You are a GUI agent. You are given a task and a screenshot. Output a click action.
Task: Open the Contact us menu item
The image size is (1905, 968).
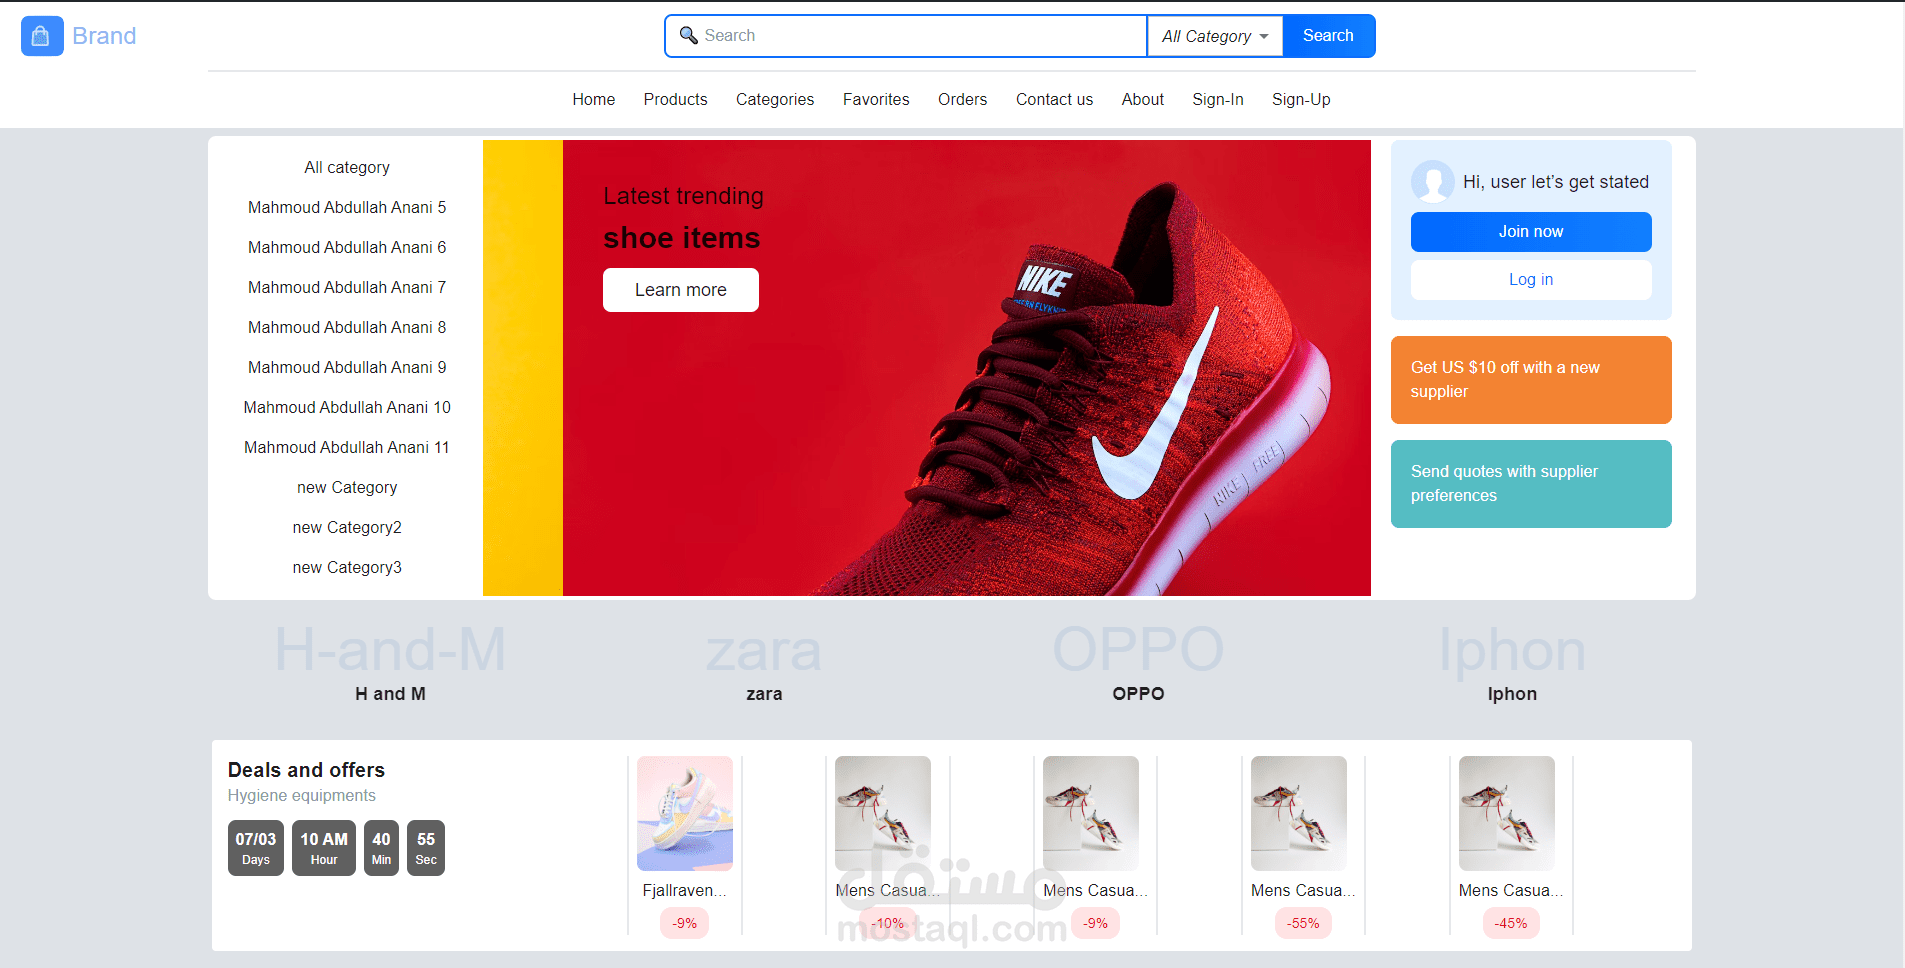[1055, 100]
